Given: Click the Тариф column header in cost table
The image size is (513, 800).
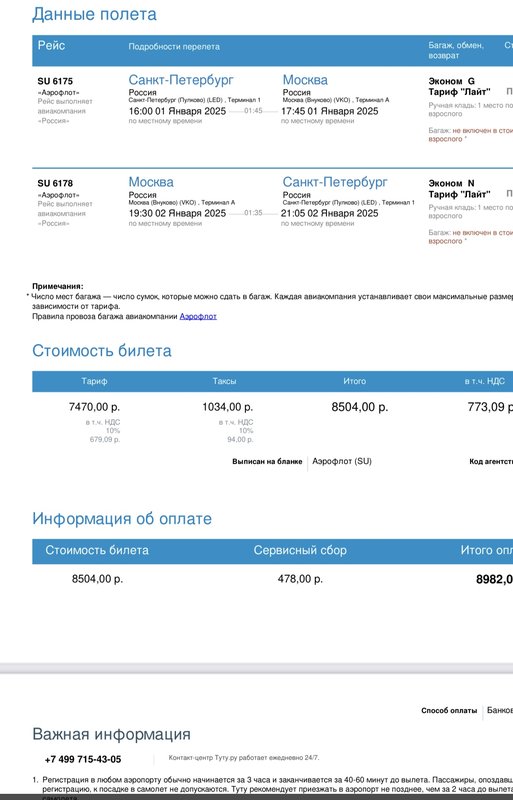Looking at the screenshot, I should click(94, 381).
